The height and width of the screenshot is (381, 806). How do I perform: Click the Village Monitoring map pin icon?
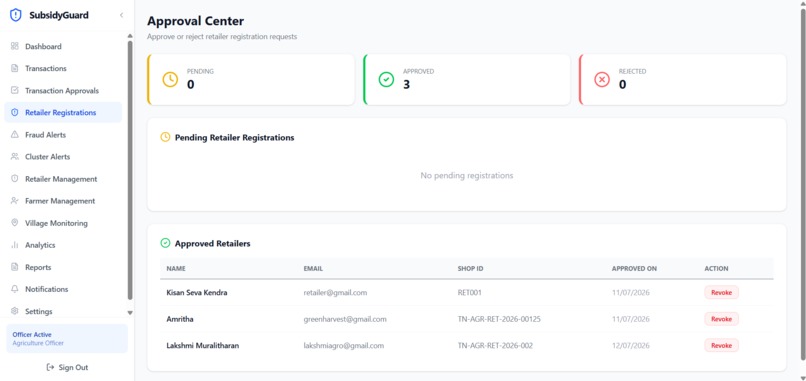(x=14, y=223)
